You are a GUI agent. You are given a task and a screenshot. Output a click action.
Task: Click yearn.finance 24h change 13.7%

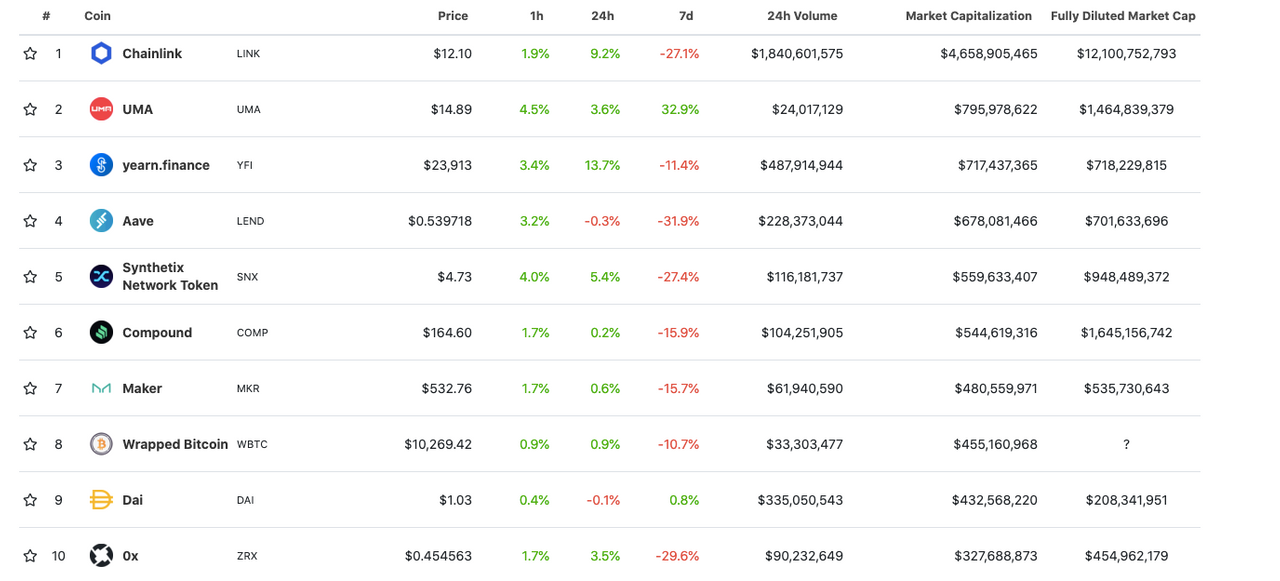tap(603, 165)
